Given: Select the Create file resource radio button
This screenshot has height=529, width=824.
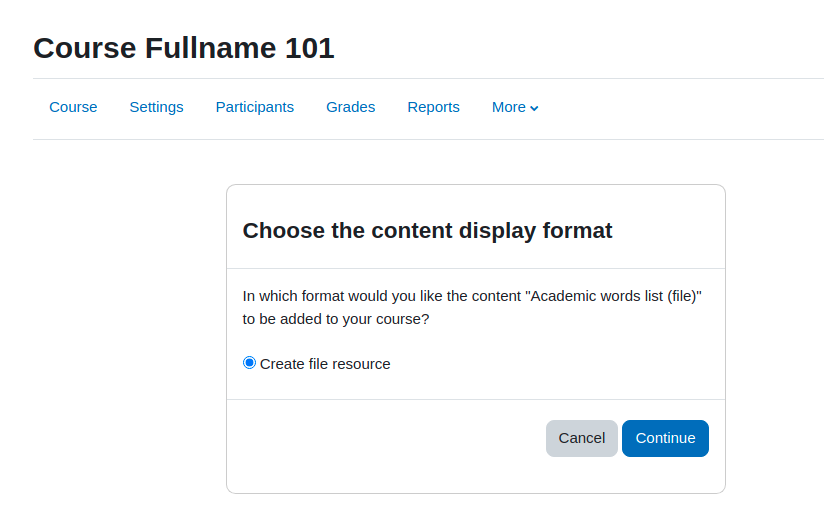Looking at the screenshot, I should (249, 363).
